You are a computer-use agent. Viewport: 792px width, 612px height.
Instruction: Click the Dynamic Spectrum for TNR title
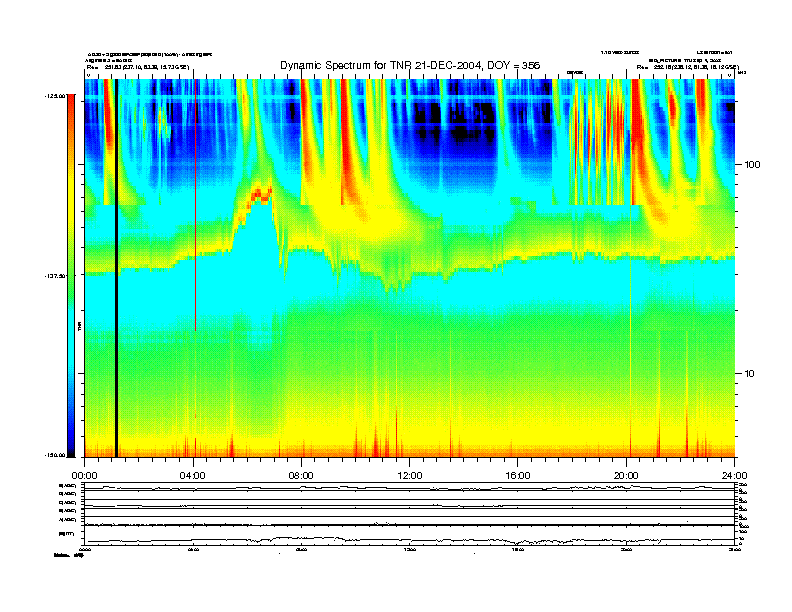[410, 65]
